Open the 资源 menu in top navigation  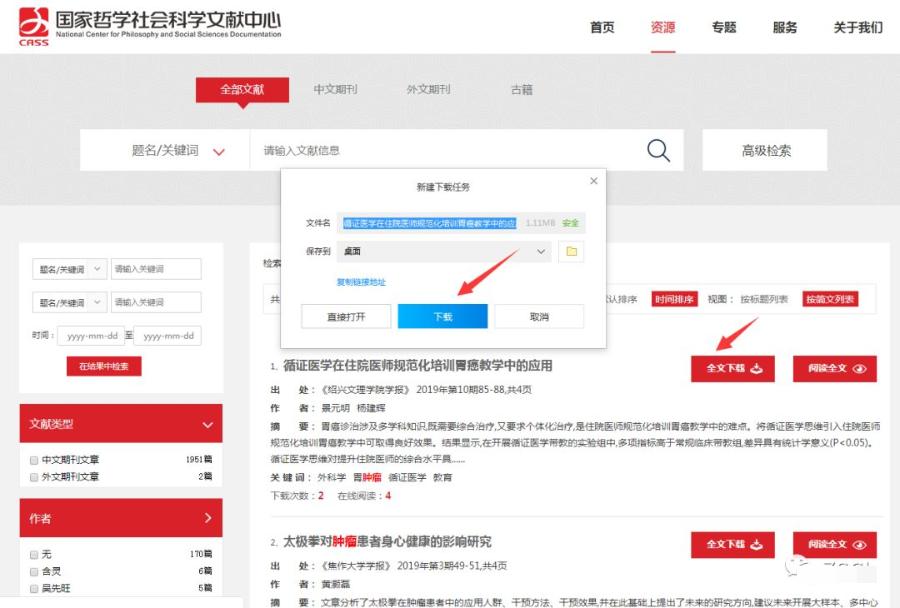(x=662, y=28)
